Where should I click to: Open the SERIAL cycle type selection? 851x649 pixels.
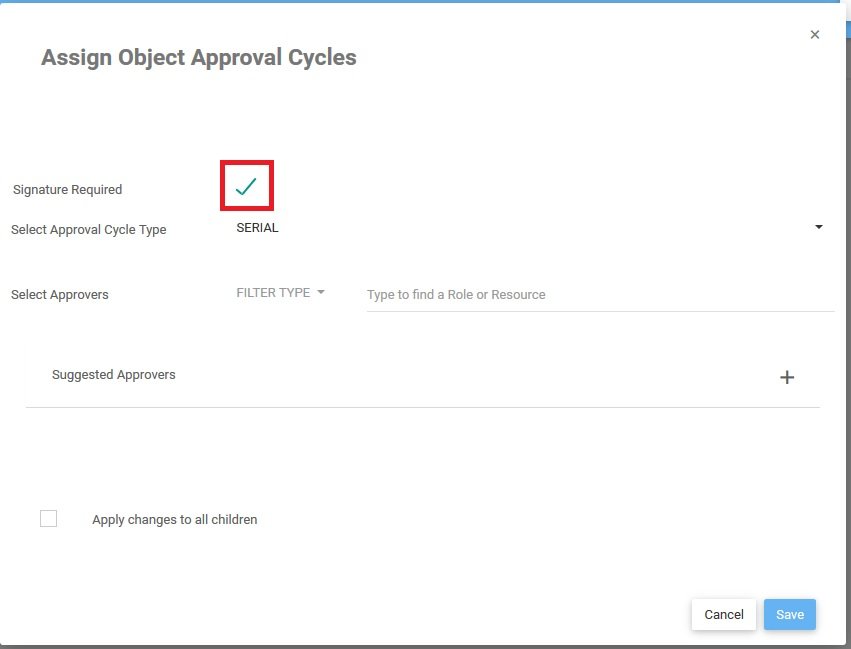click(x=258, y=228)
